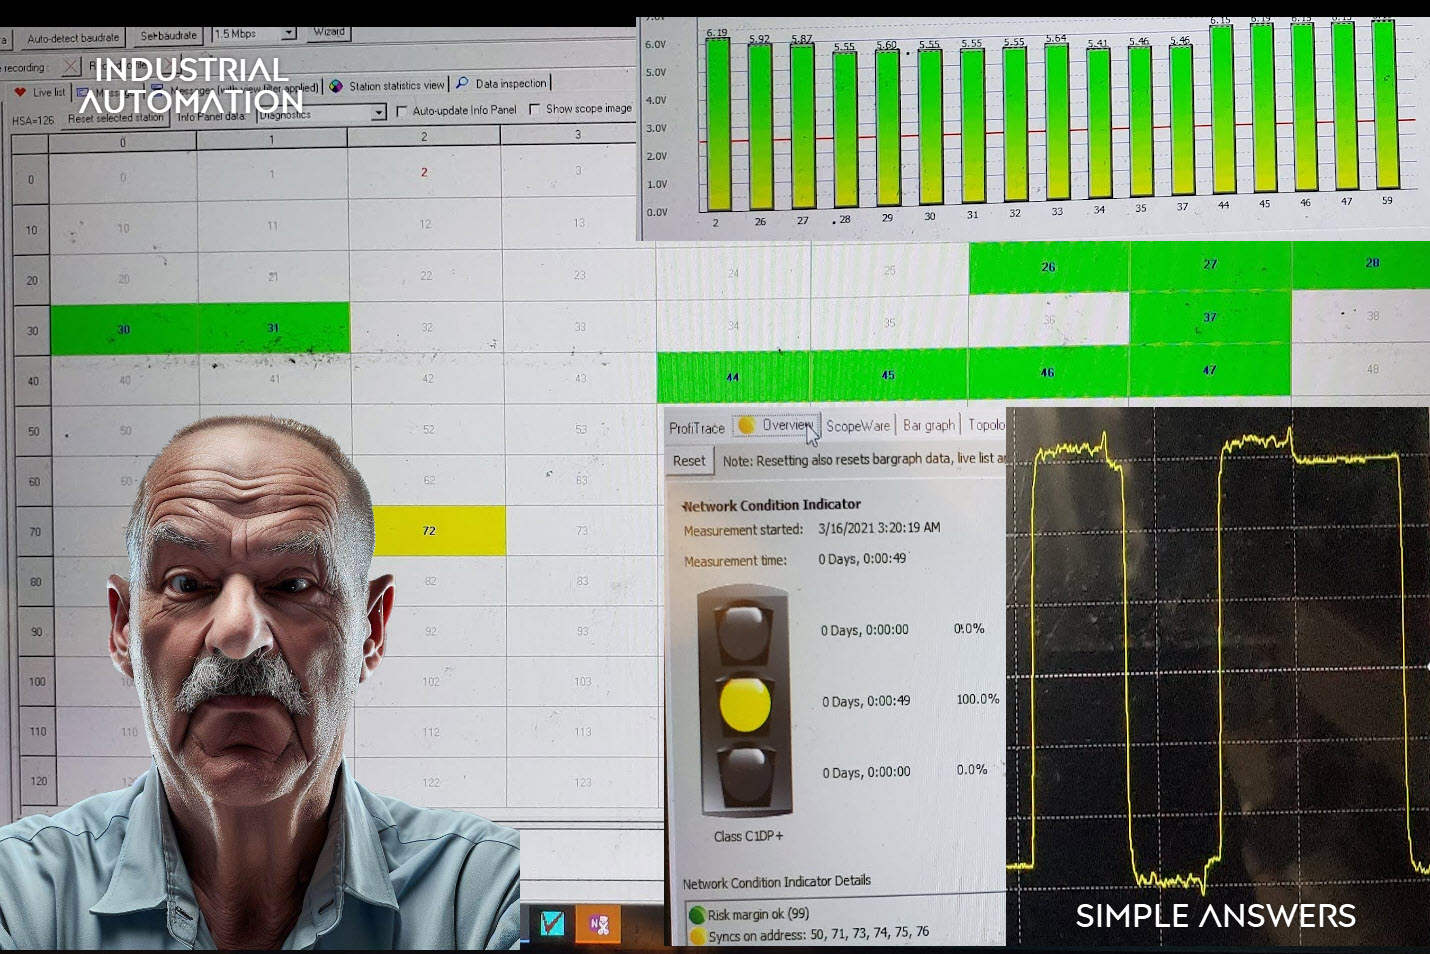Open the Station statistics view tab
The width and height of the screenshot is (1430, 954).
[387, 86]
